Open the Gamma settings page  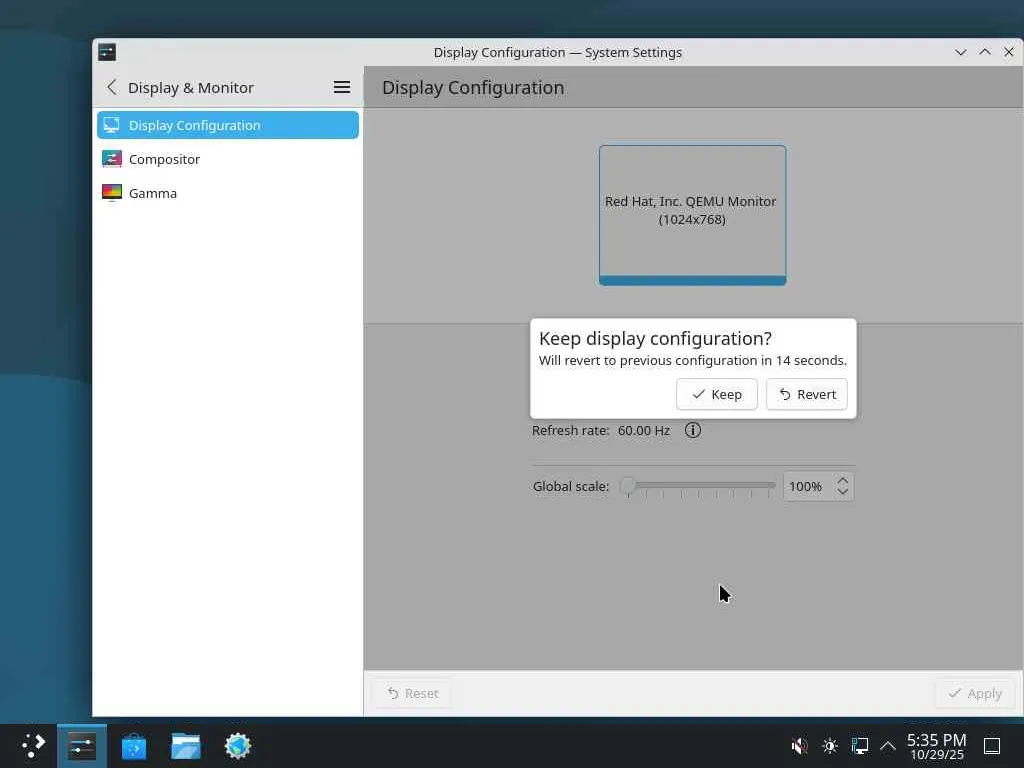pos(228,193)
